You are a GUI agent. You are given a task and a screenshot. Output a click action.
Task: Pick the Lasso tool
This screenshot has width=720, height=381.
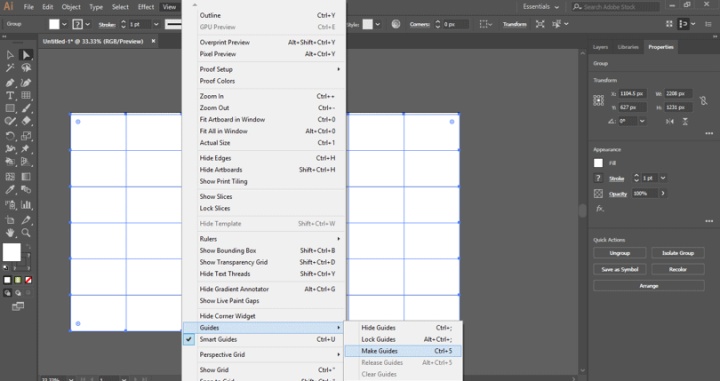pyautogui.click(x=26, y=68)
